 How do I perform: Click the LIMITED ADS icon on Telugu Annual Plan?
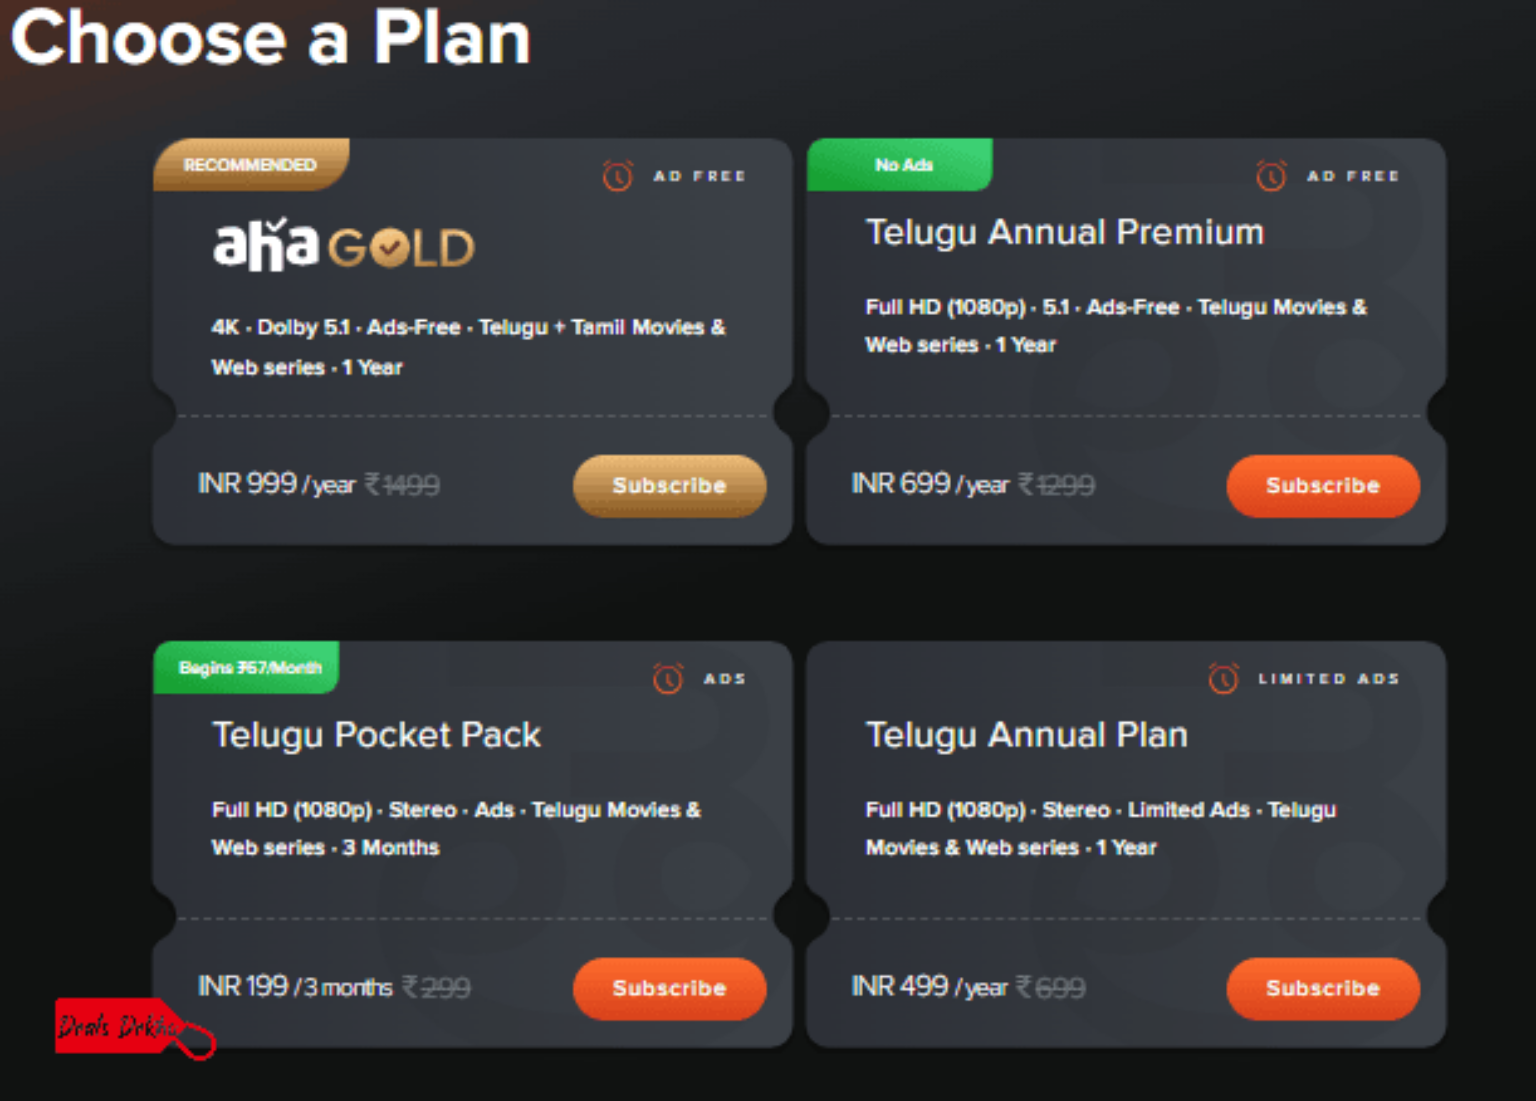(x=1222, y=677)
